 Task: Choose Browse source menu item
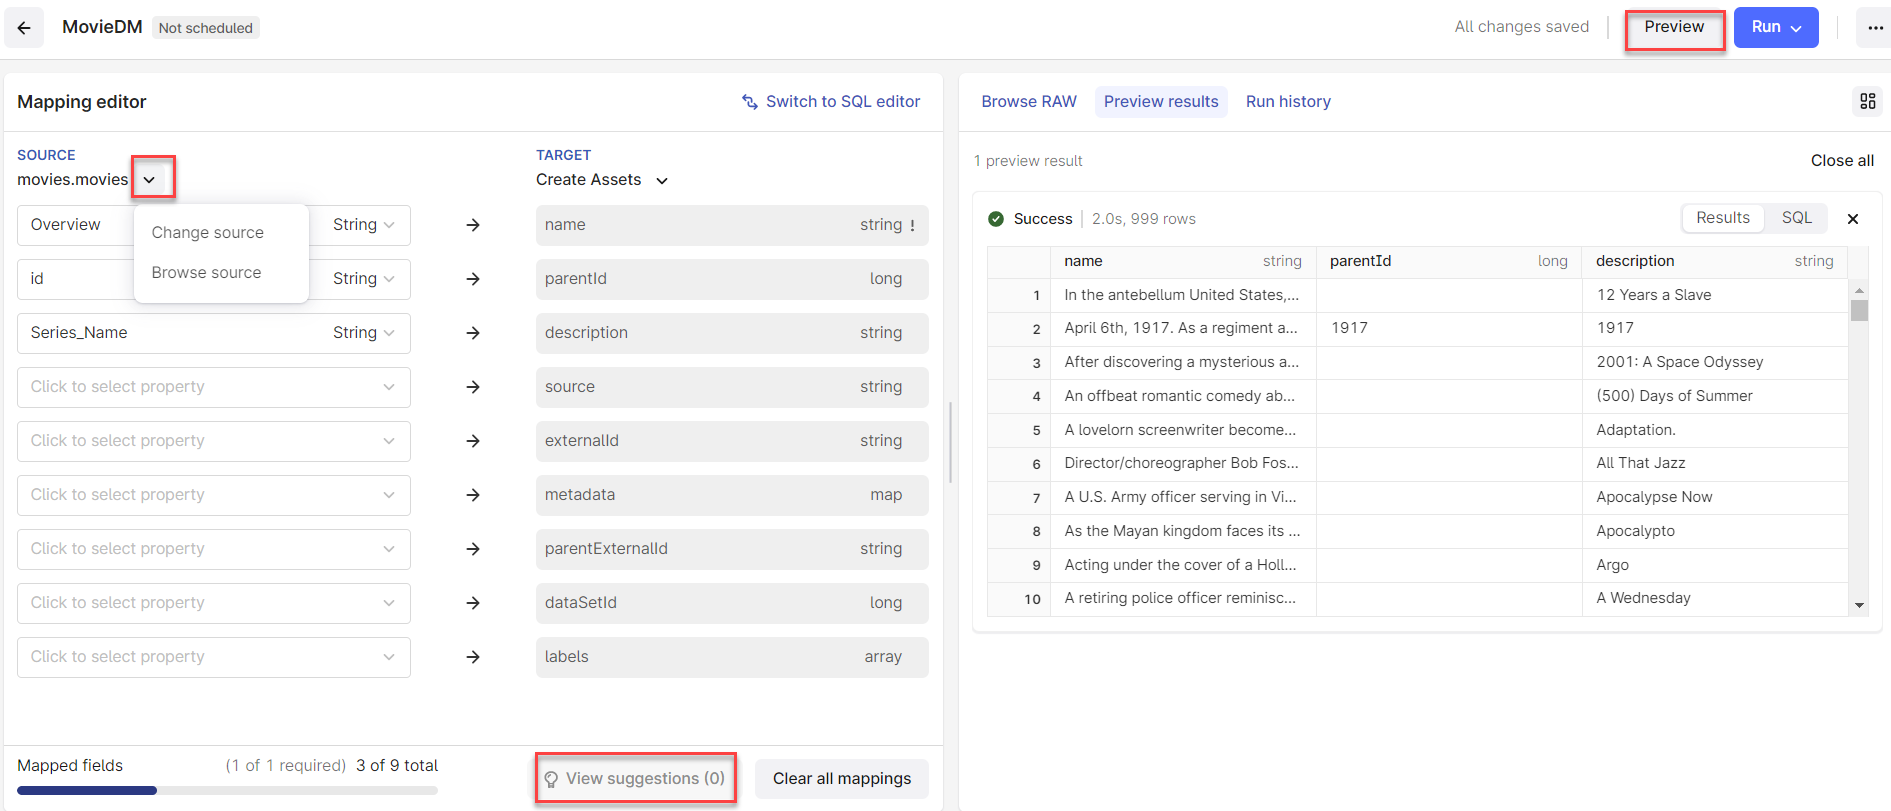207,273
